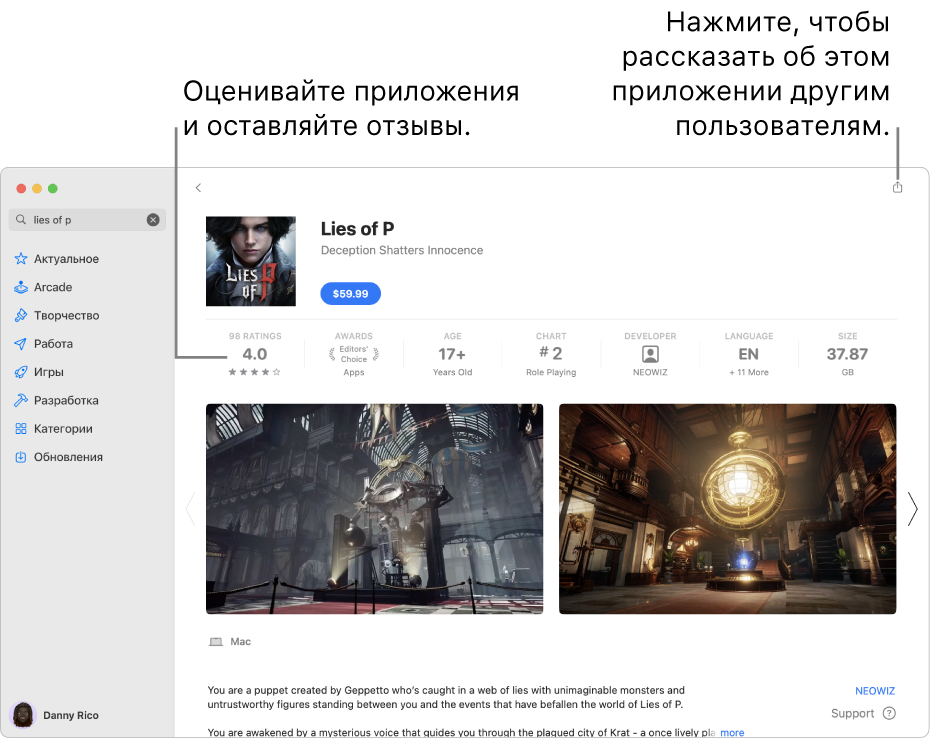Open the second screenshot with the golden globe
Viewport: 931px width, 739px height.
tap(727, 509)
